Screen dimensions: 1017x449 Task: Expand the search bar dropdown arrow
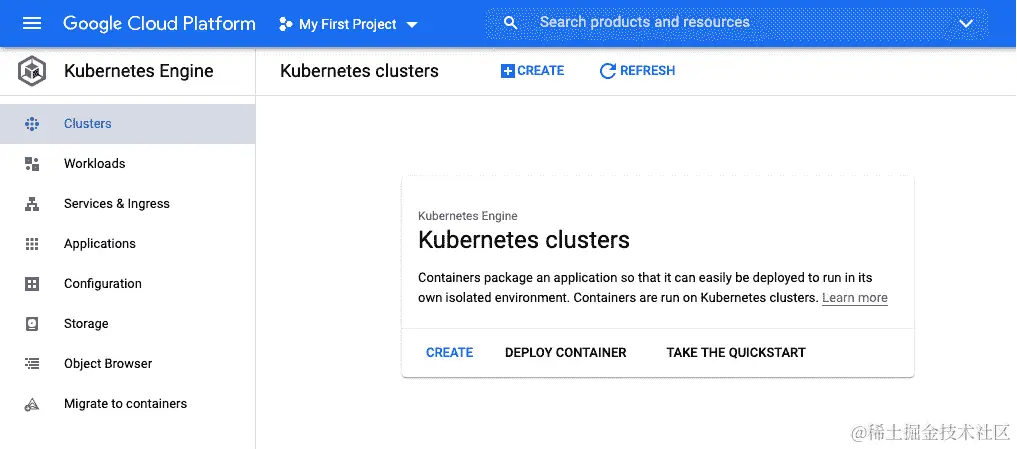coord(966,24)
